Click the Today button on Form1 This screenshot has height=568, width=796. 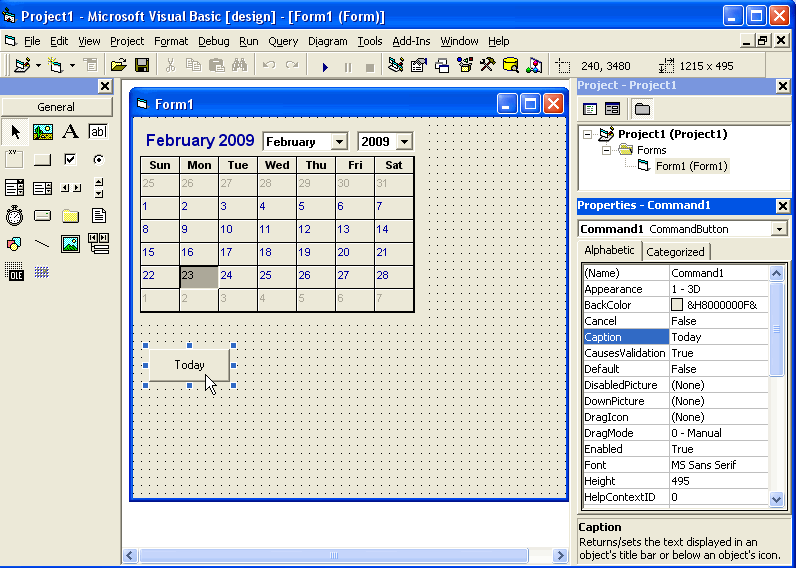(x=189, y=365)
